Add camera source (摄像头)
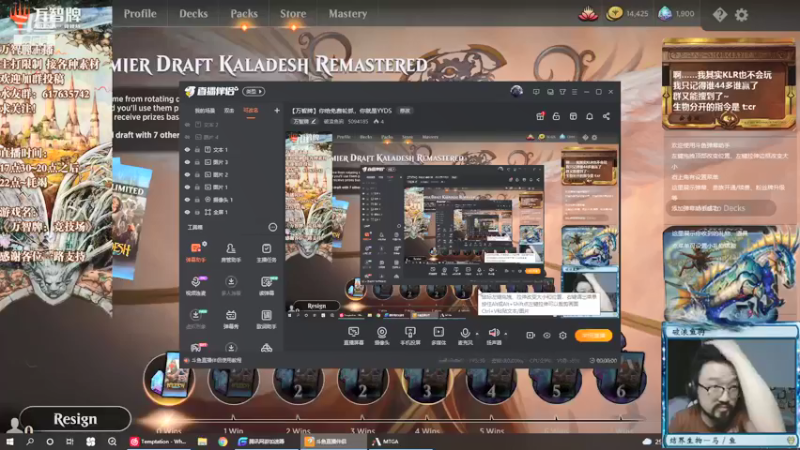The width and height of the screenshot is (800, 450). [382, 336]
